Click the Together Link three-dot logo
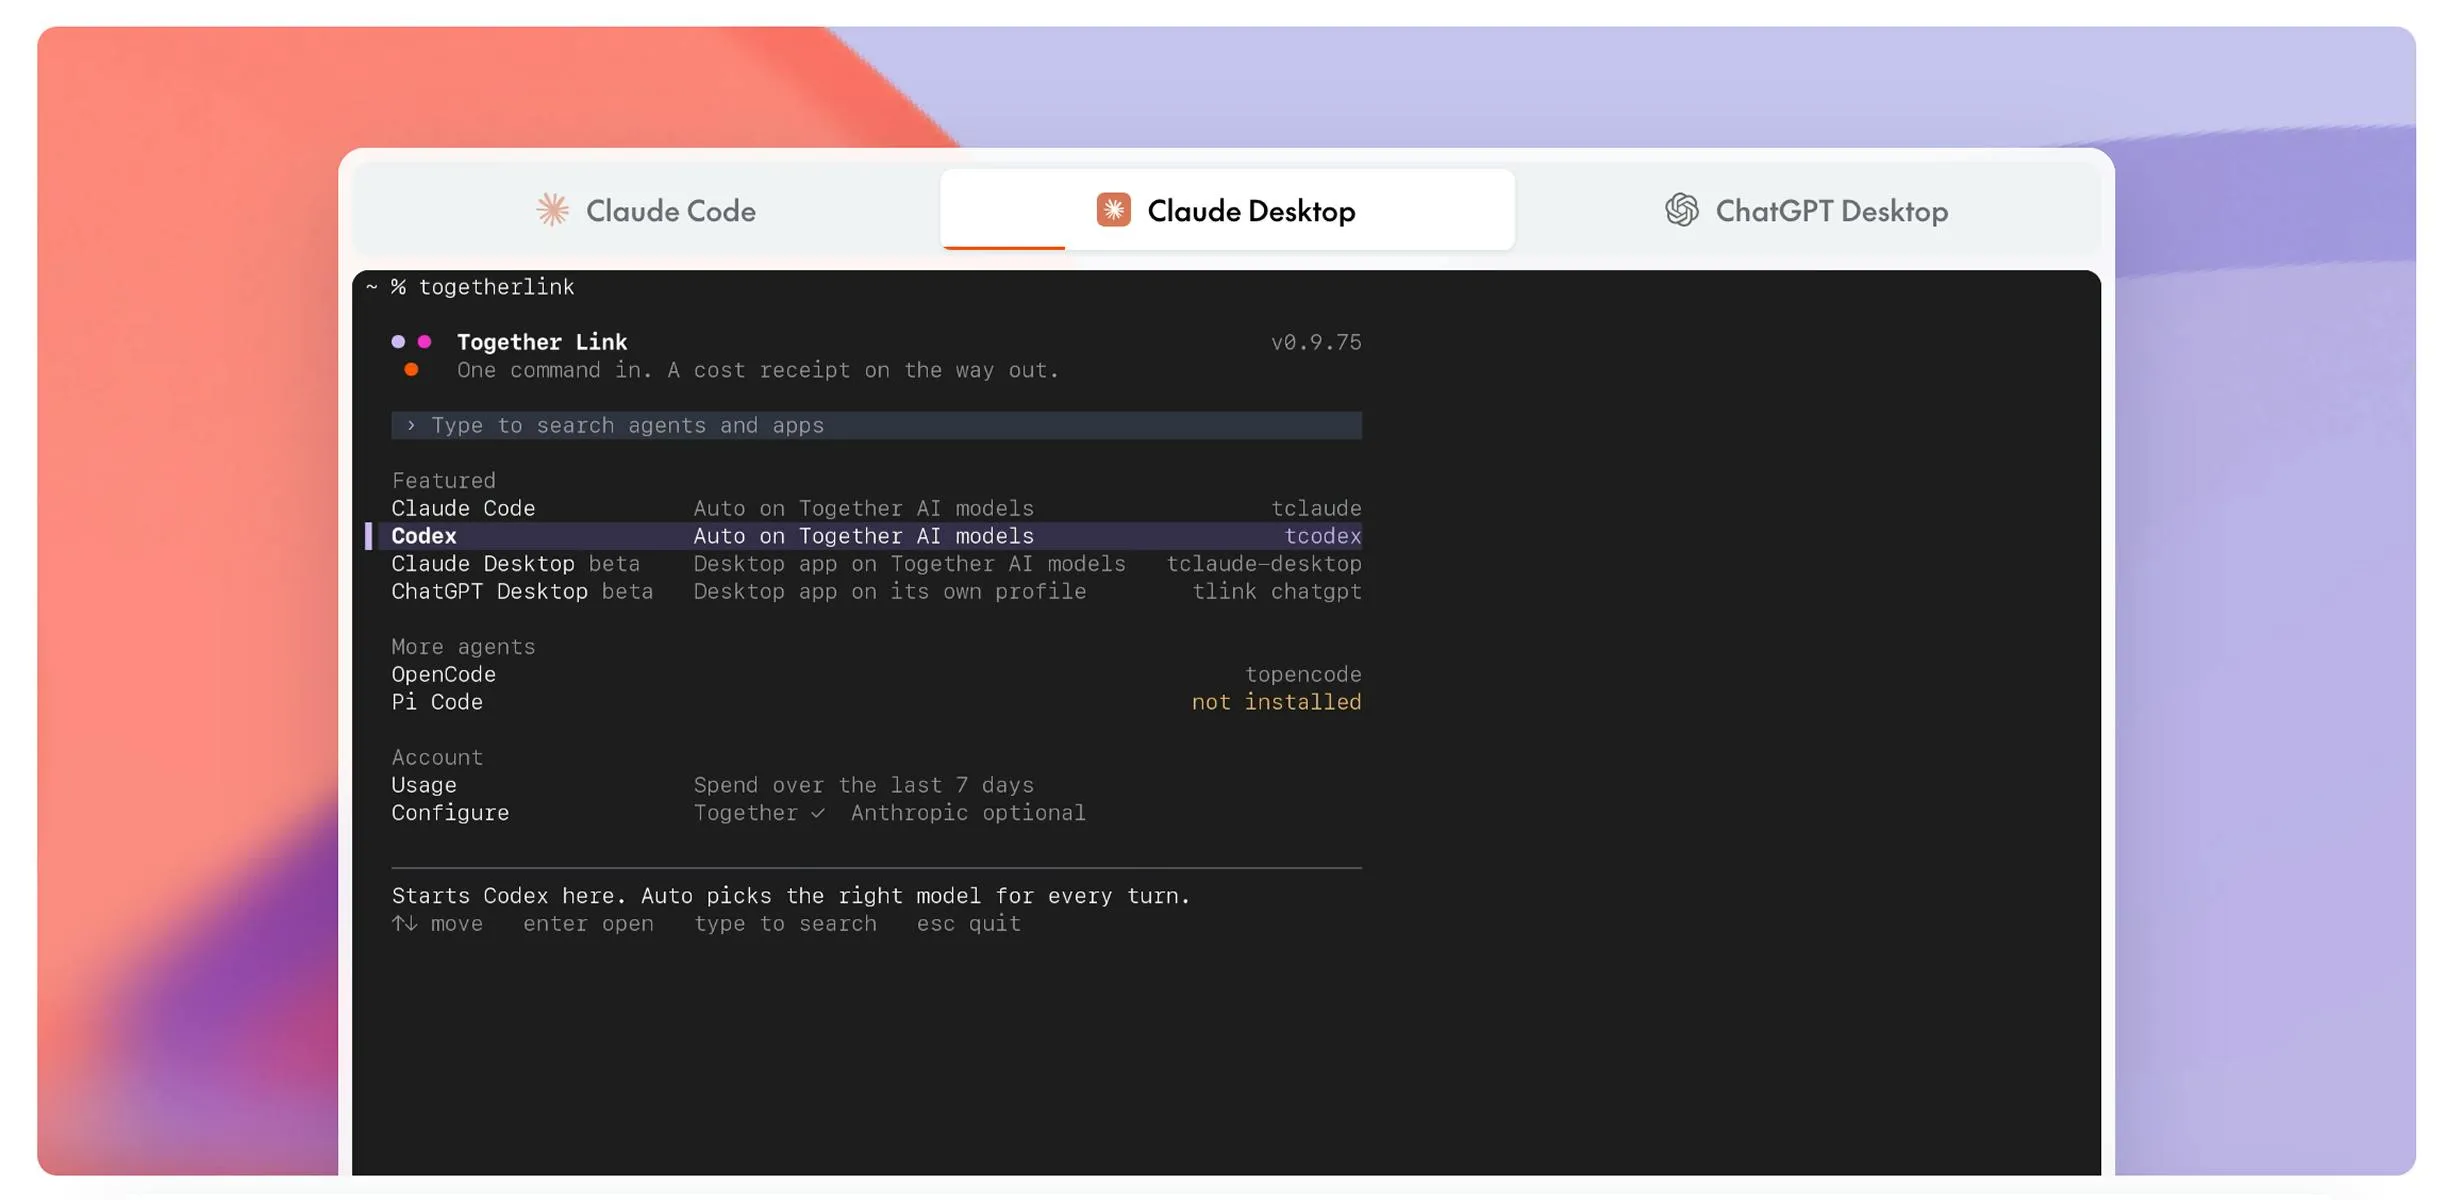 (411, 355)
